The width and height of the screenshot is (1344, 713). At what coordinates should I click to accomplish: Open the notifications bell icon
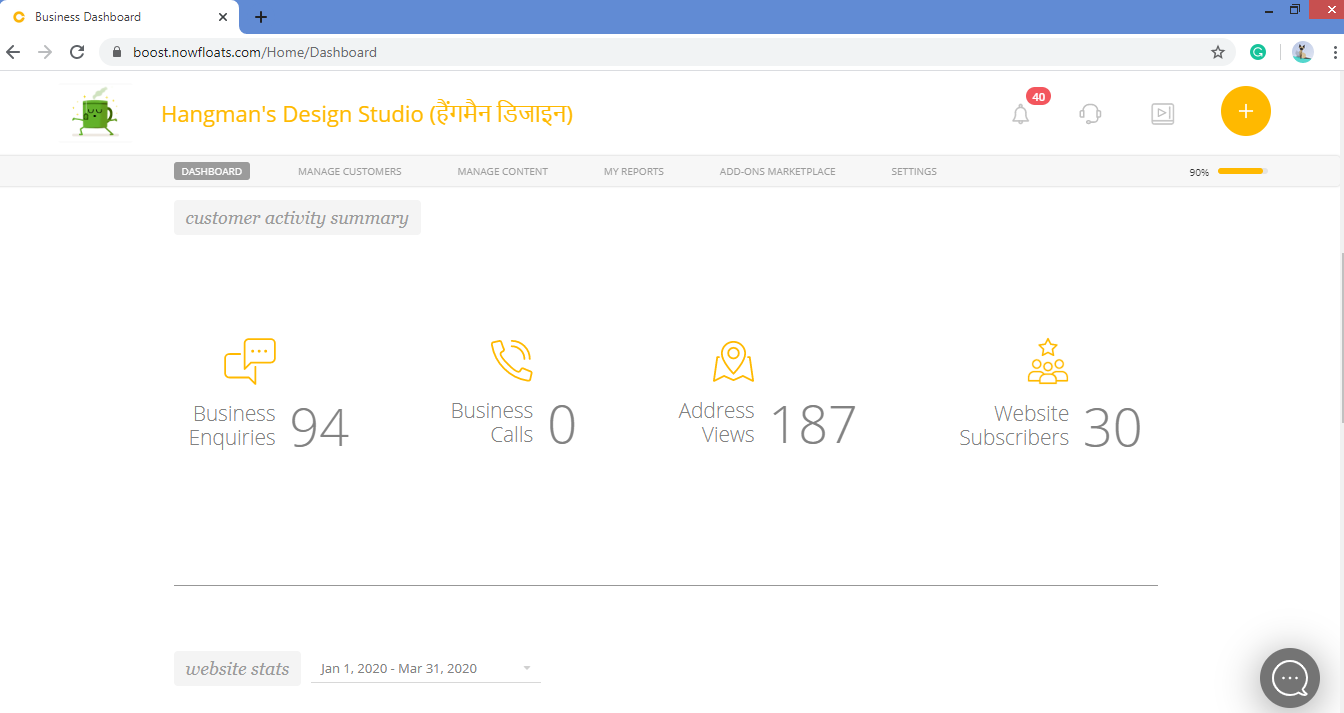click(1020, 114)
